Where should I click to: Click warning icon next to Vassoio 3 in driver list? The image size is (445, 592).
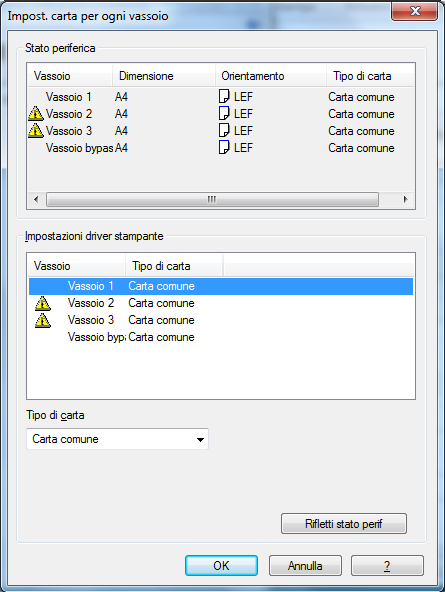pyautogui.click(x=43, y=320)
